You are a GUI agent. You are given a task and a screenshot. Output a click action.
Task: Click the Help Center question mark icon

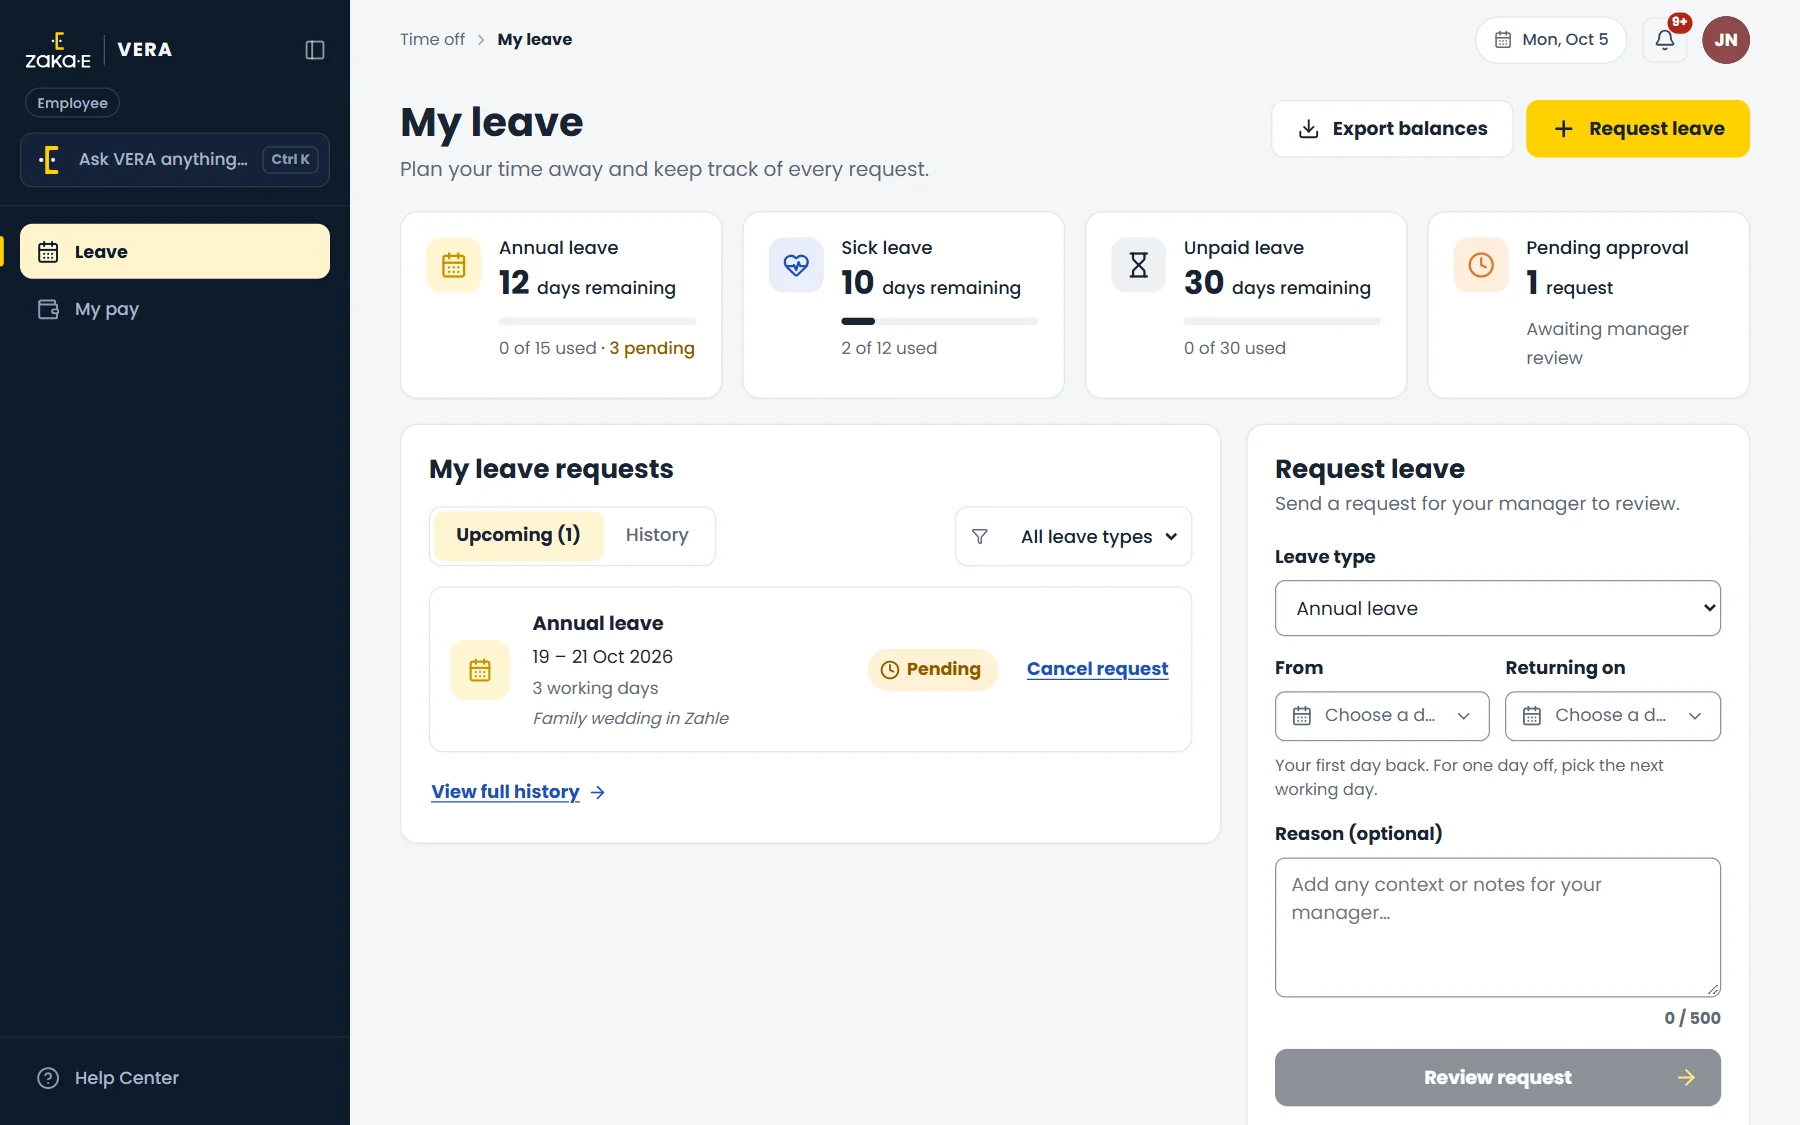tap(48, 1078)
